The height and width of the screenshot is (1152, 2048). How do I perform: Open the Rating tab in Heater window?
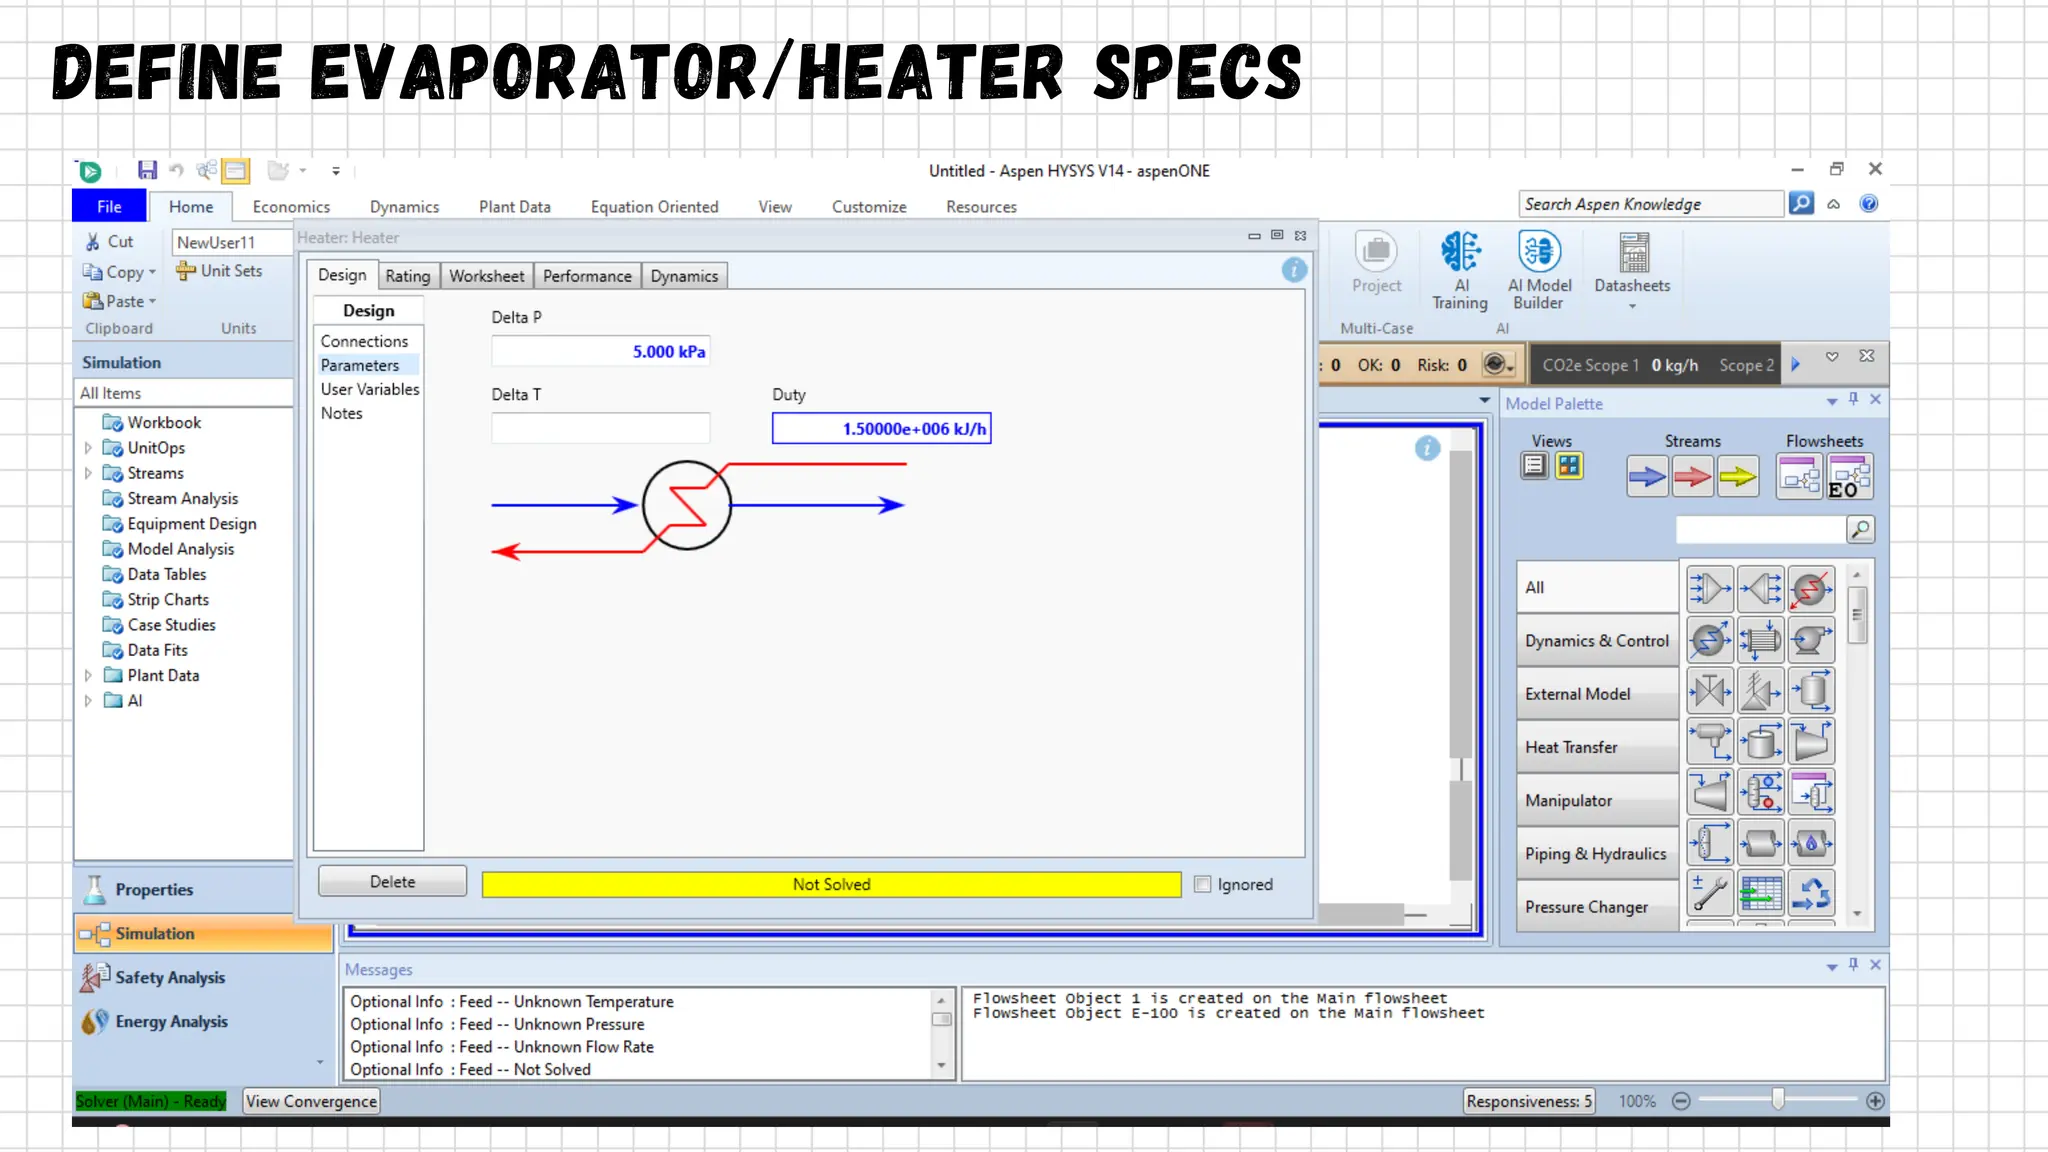tap(407, 276)
